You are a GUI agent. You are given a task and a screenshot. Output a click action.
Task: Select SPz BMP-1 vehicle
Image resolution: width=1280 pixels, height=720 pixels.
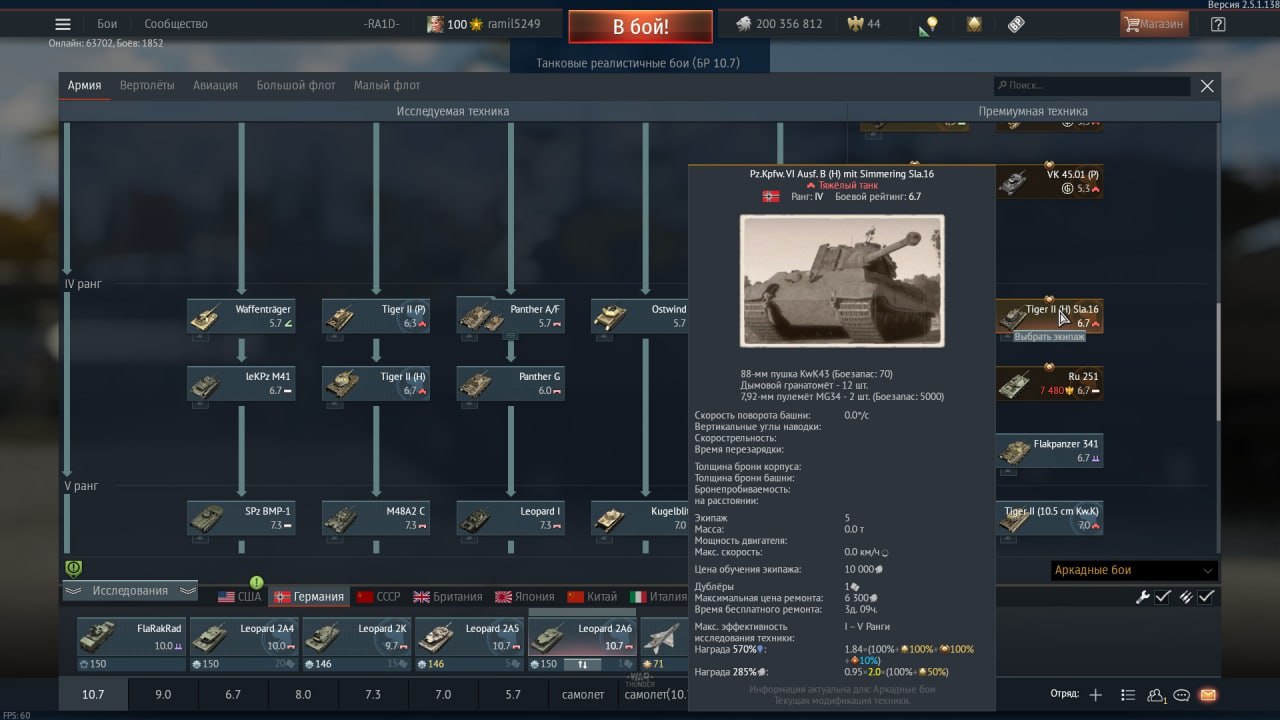[241, 518]
